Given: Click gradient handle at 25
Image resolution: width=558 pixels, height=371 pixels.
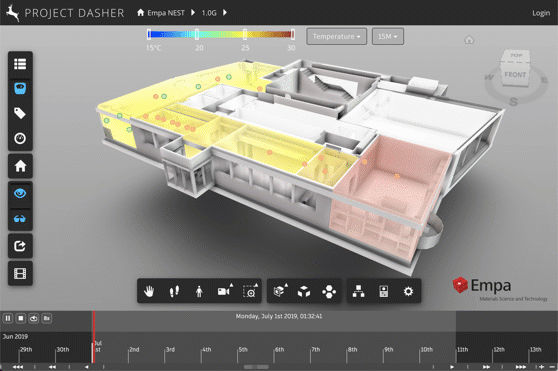Looking at the screenshot, I should [x=245, y=34].
